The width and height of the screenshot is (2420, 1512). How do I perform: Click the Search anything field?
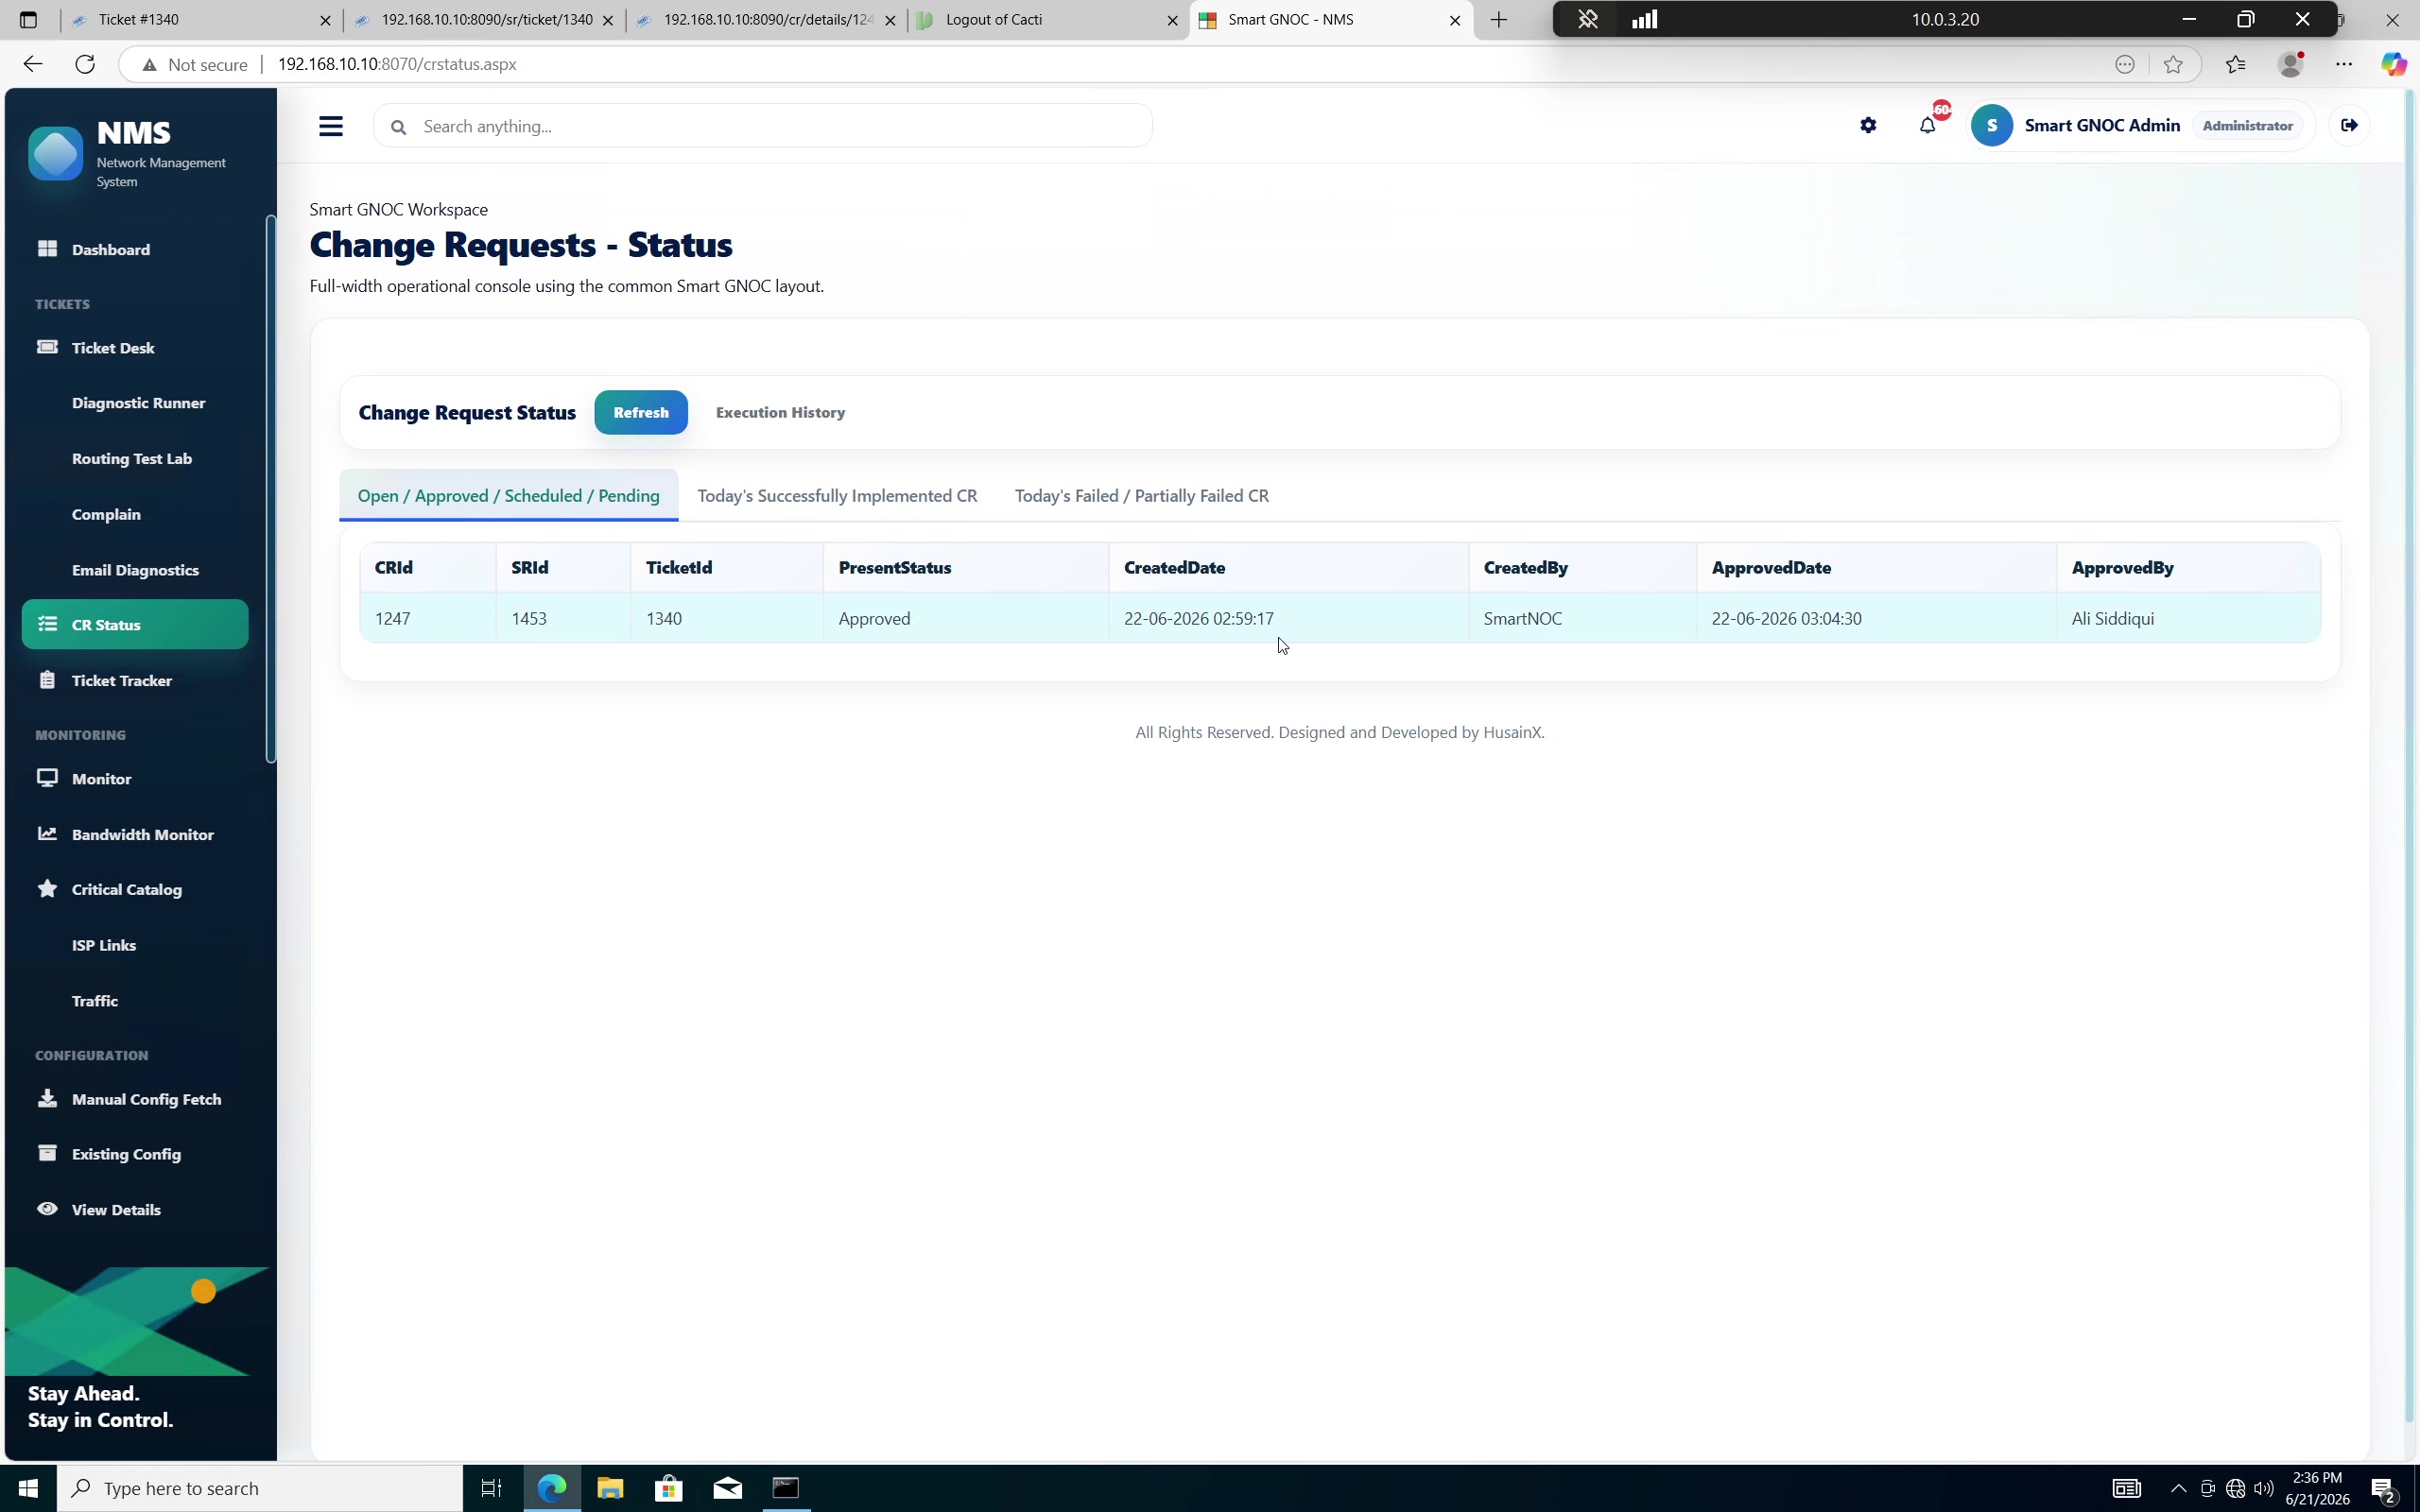(x=763, y=126)
